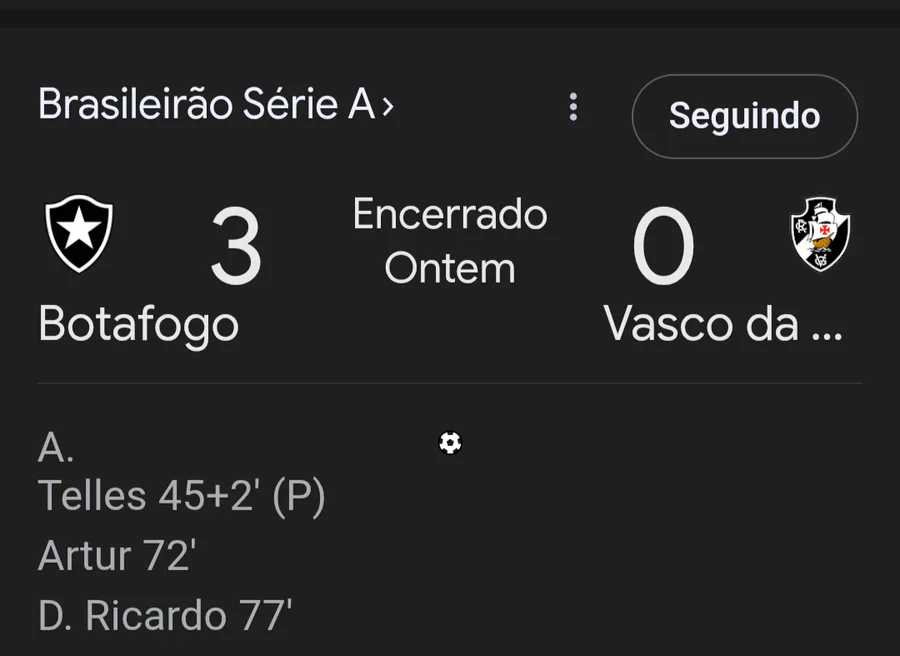Click the Encerrado match status text
The height and width of the screenshot is (656, 900).
(450, 214)
